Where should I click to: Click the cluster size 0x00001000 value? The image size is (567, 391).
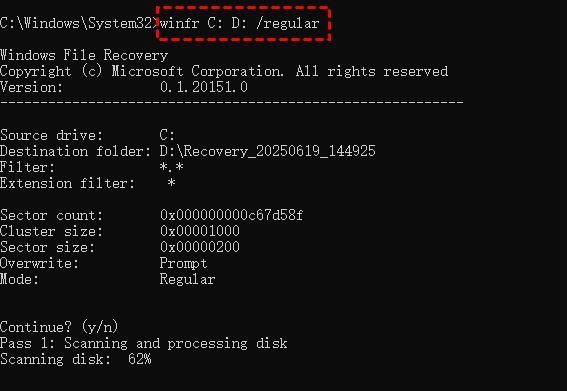(200, 231)
